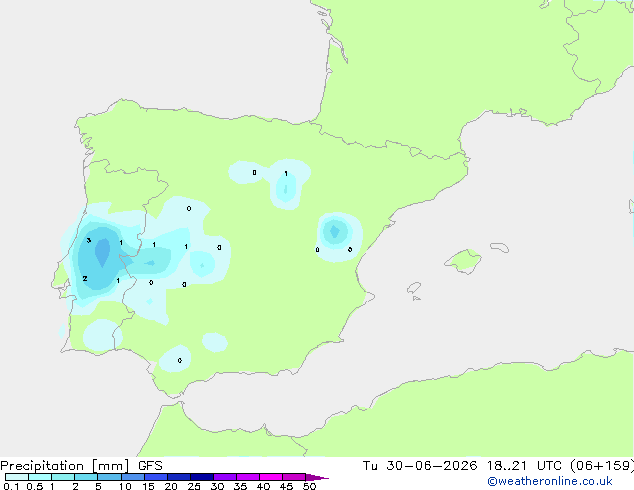Open the weatheronline.co.uk link
This screenshot has height=490, width=634.
click(x=549, y=481)
